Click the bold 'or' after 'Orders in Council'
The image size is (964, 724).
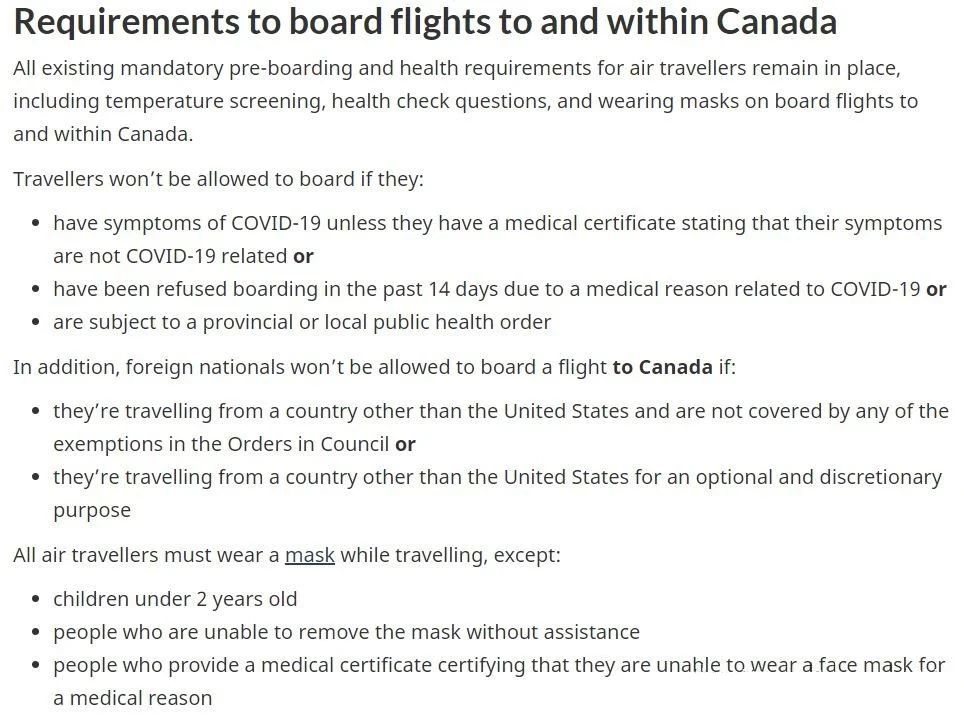405,444
